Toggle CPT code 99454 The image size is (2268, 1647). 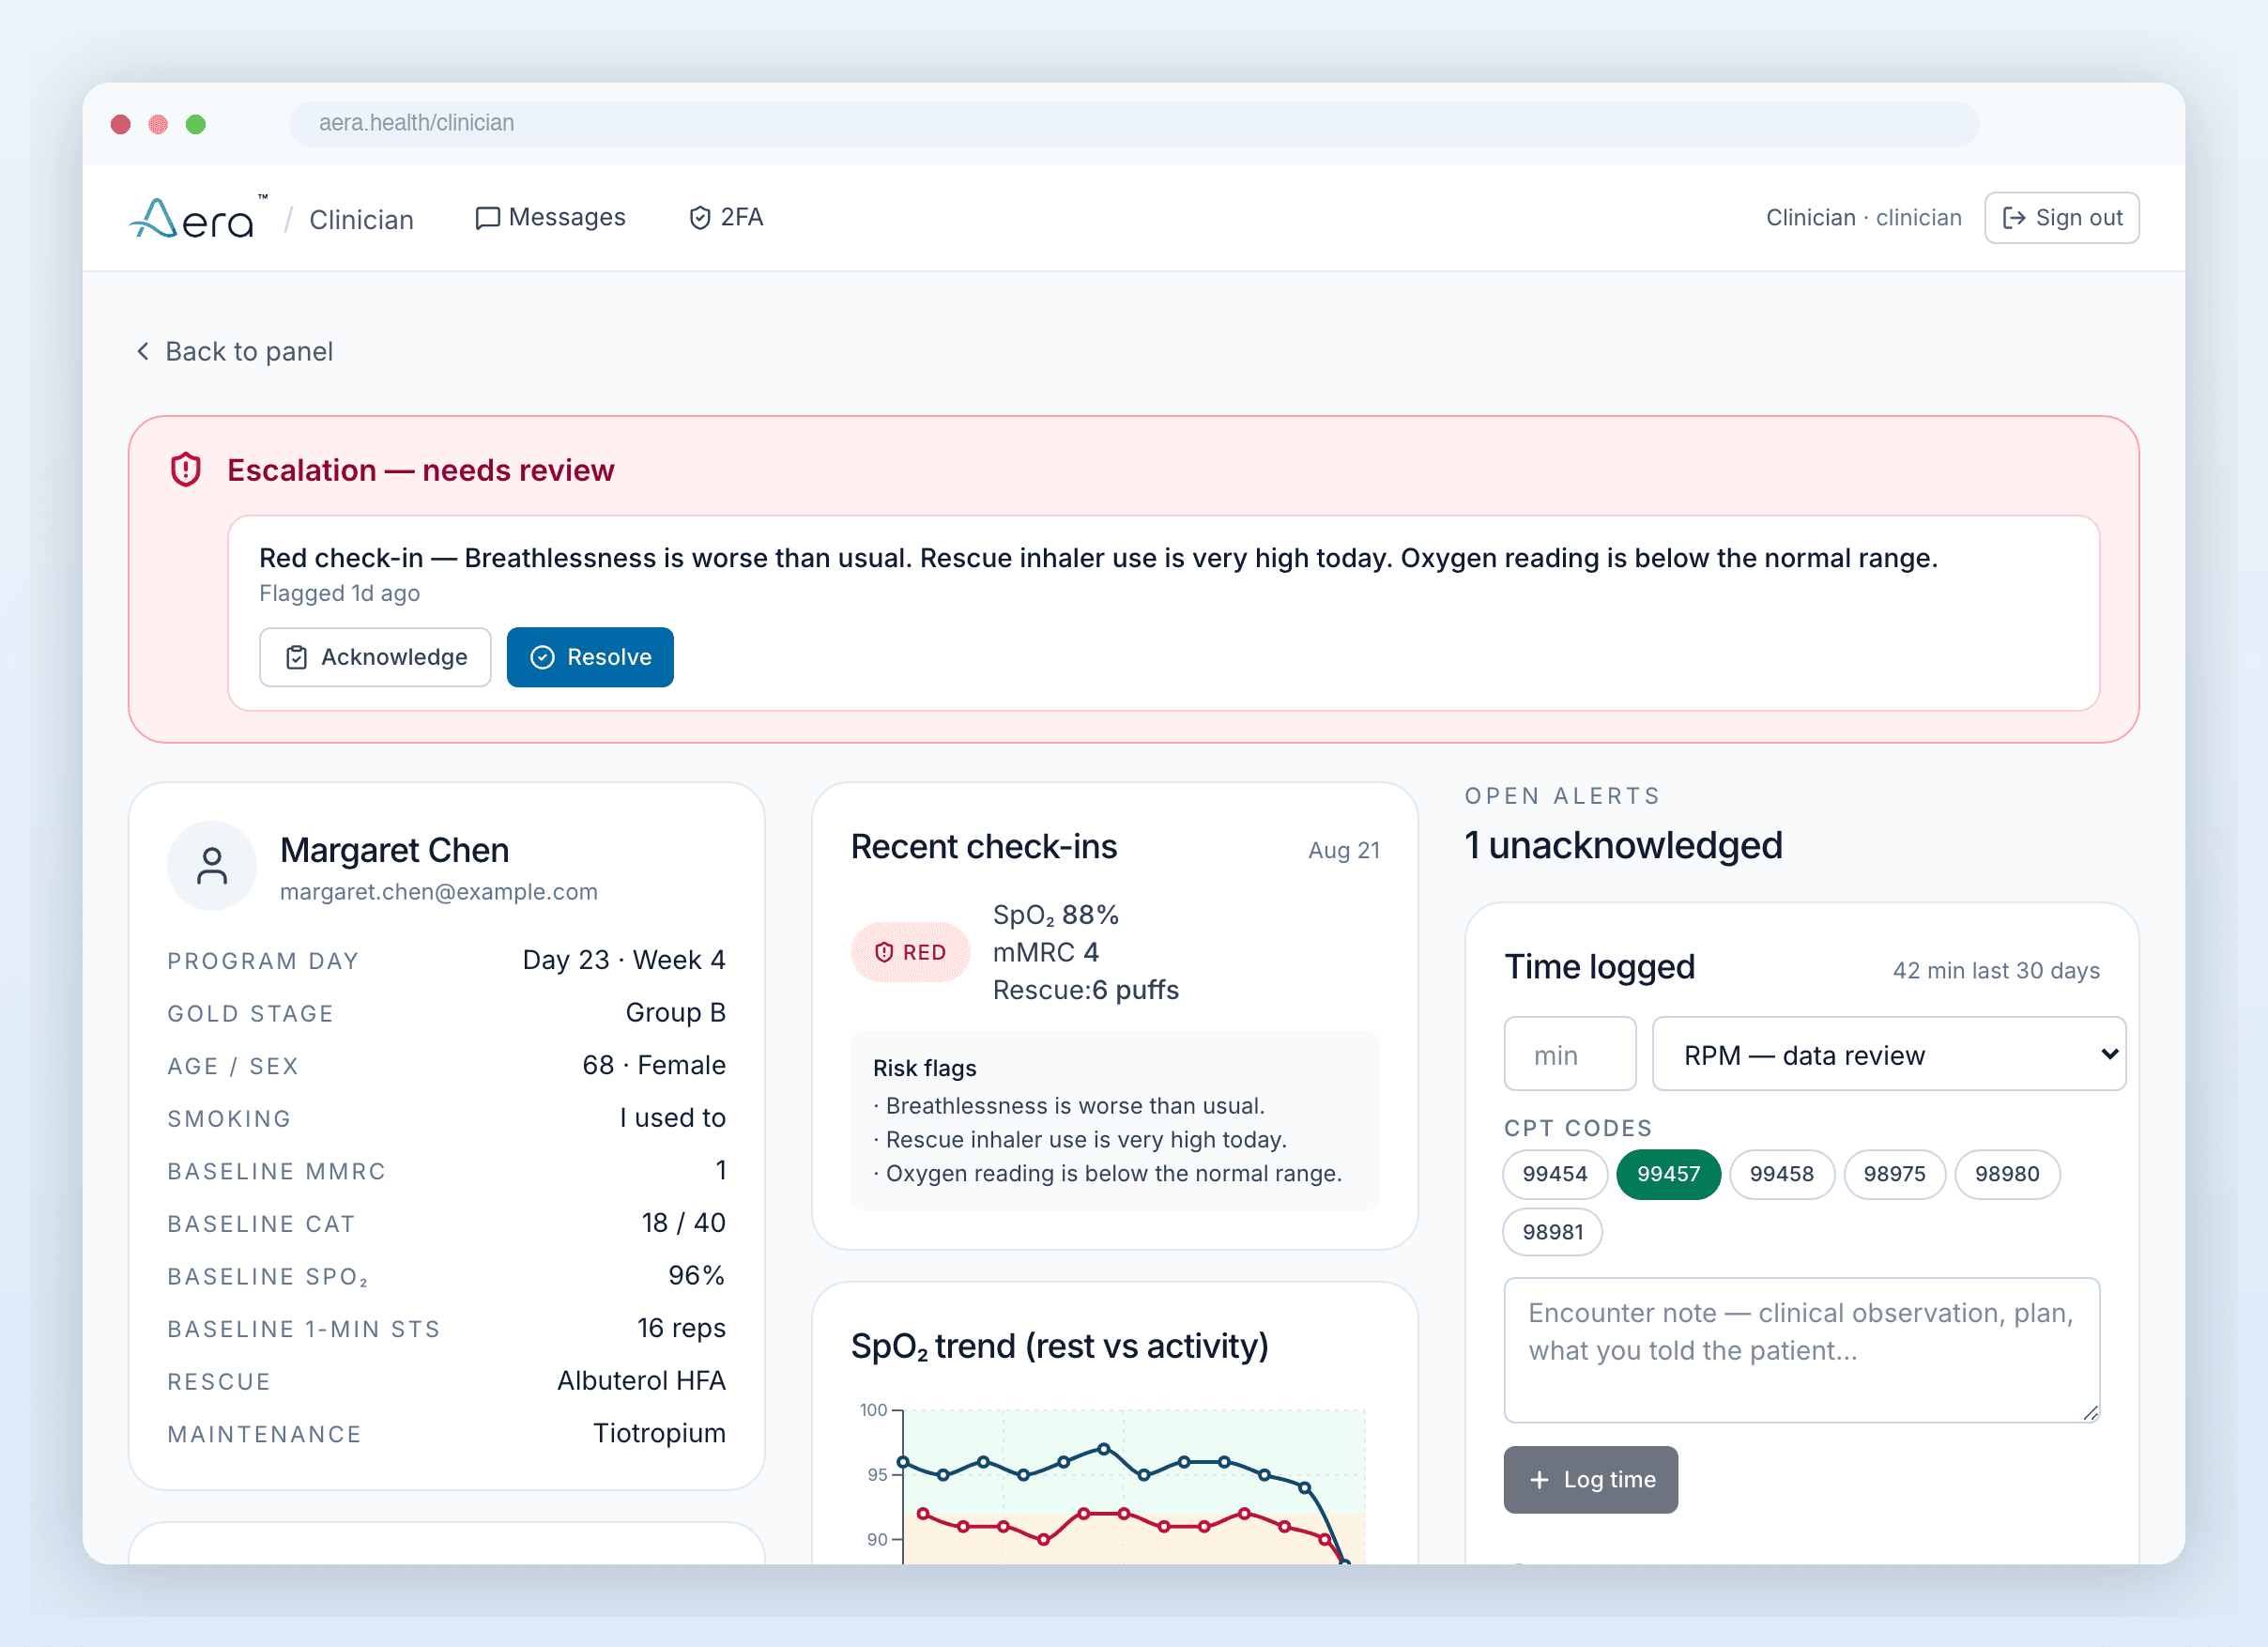[1555, 1174]
